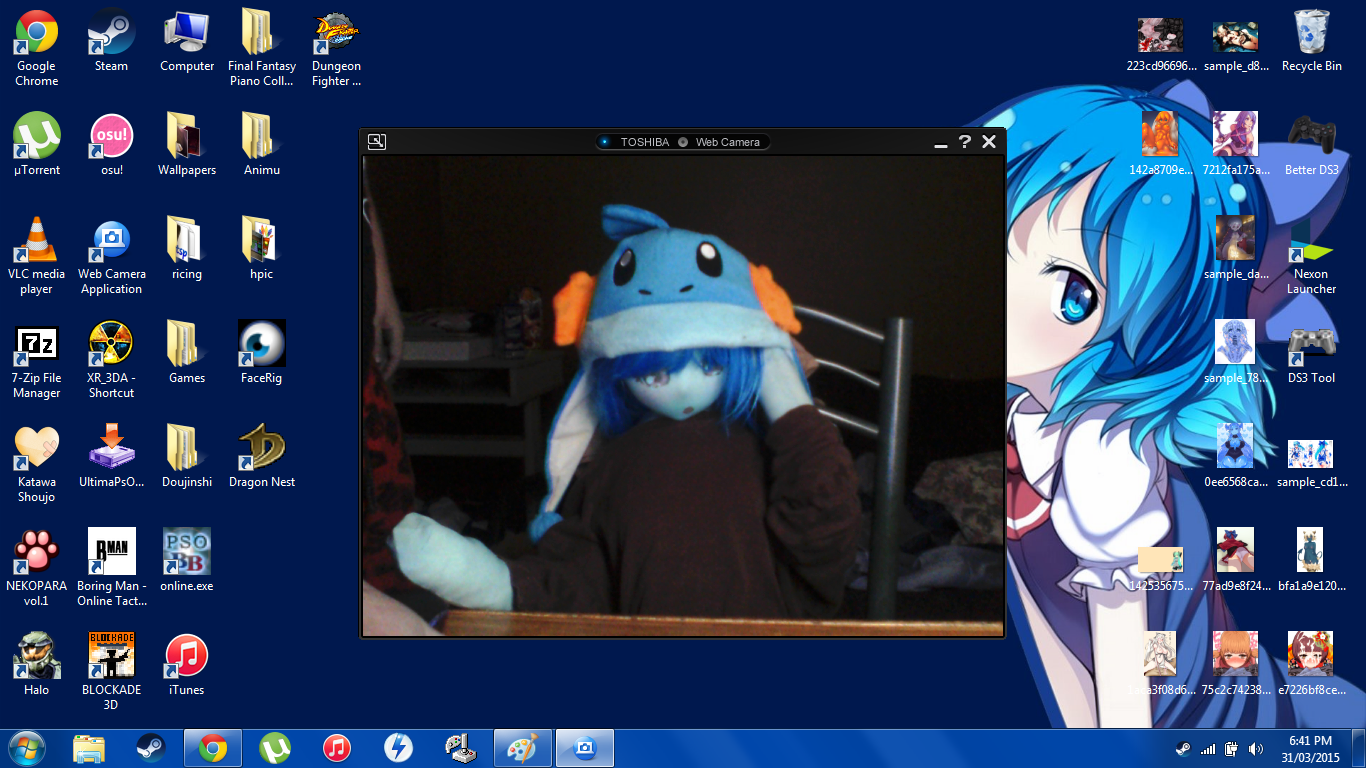
Task: Click the Web Camera taskbar button
Action: point(585,748)
